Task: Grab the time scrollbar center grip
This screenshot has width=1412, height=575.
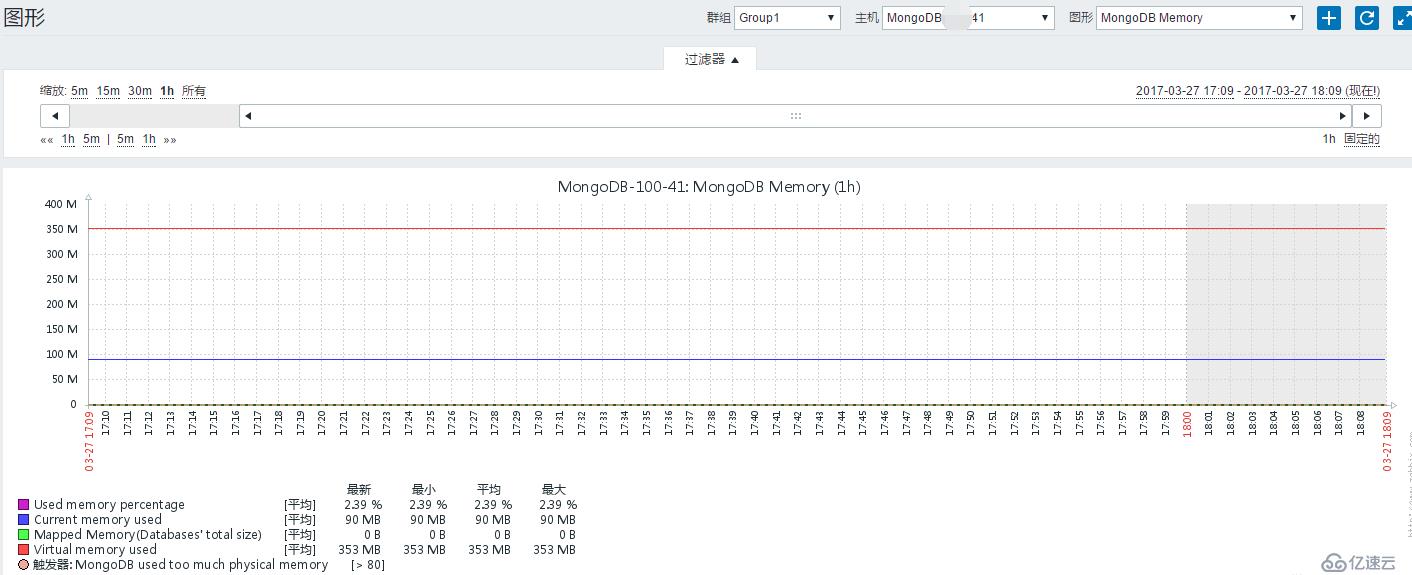Action: tap(796, 116)
